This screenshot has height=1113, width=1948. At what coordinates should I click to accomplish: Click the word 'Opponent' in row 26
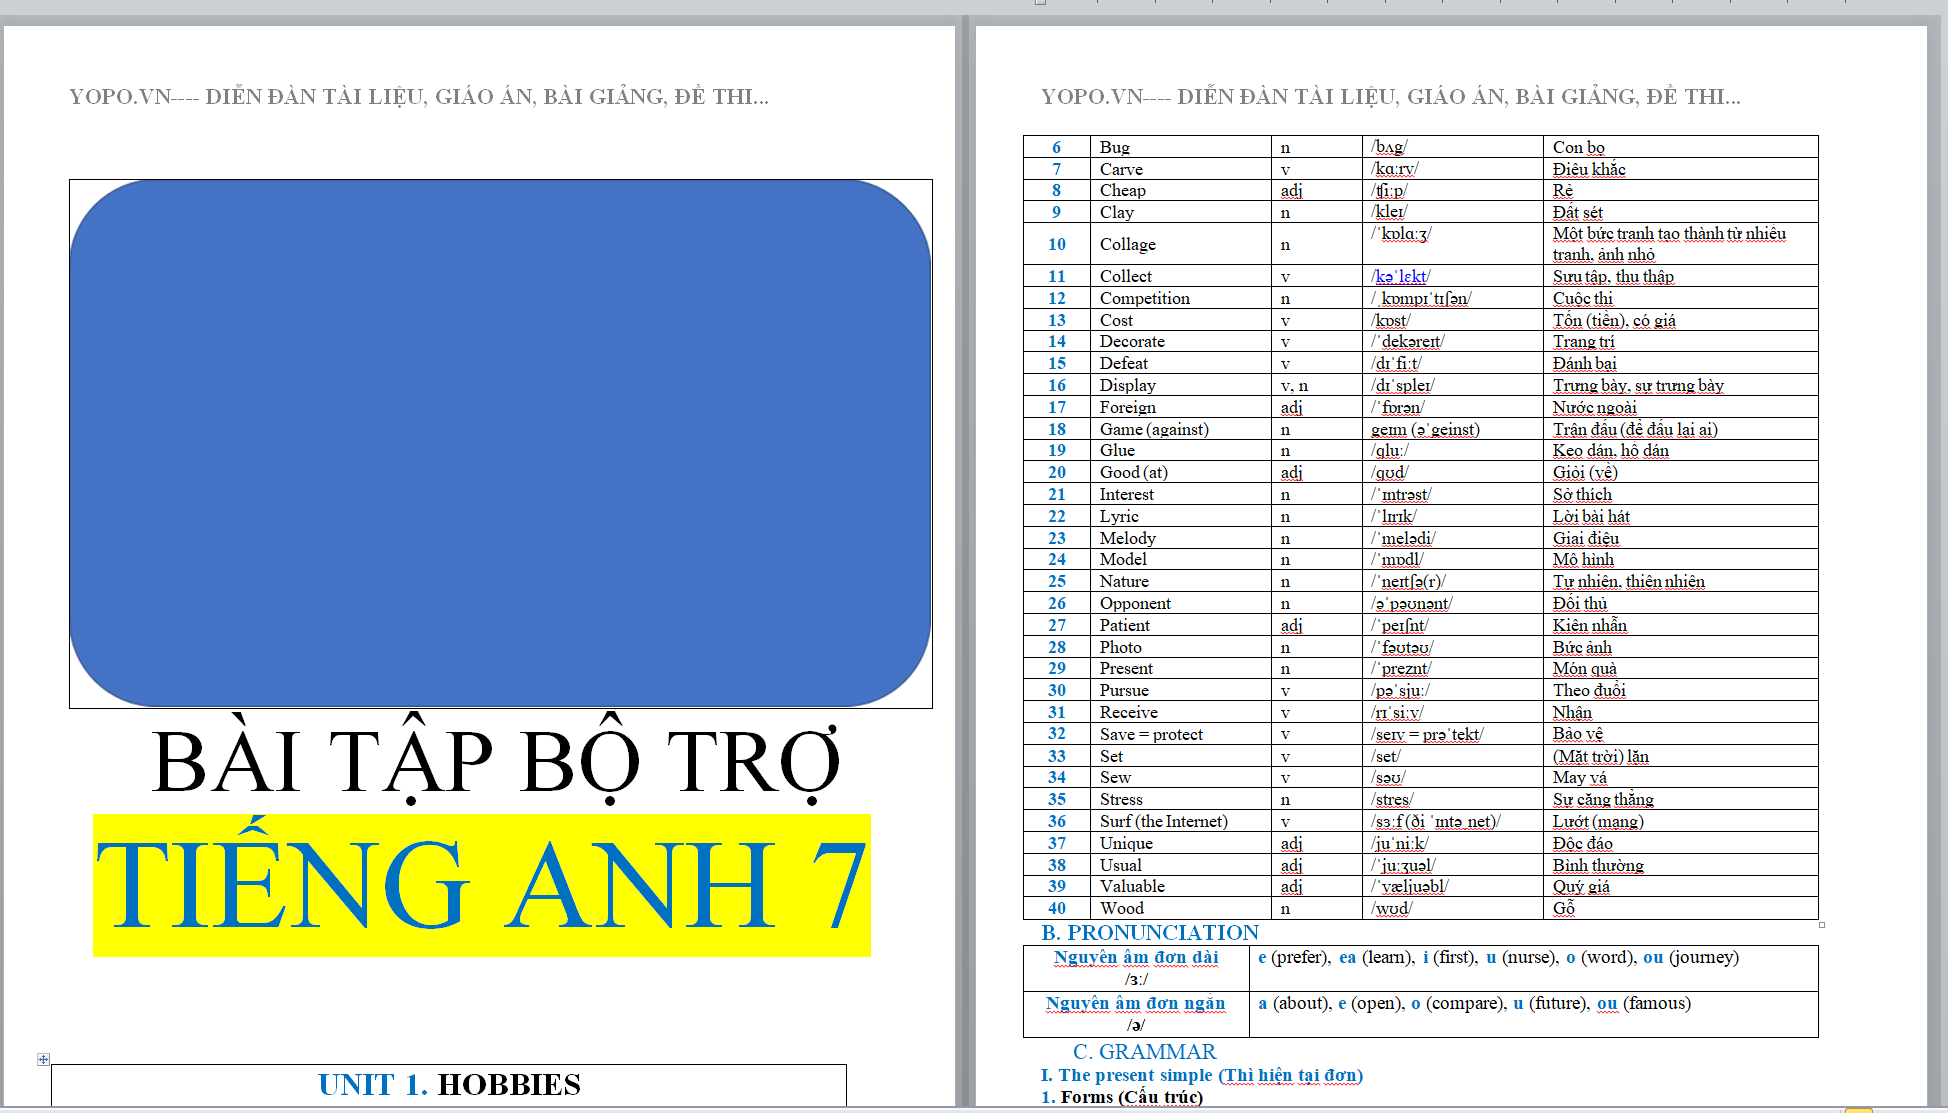click(1135, 604)
